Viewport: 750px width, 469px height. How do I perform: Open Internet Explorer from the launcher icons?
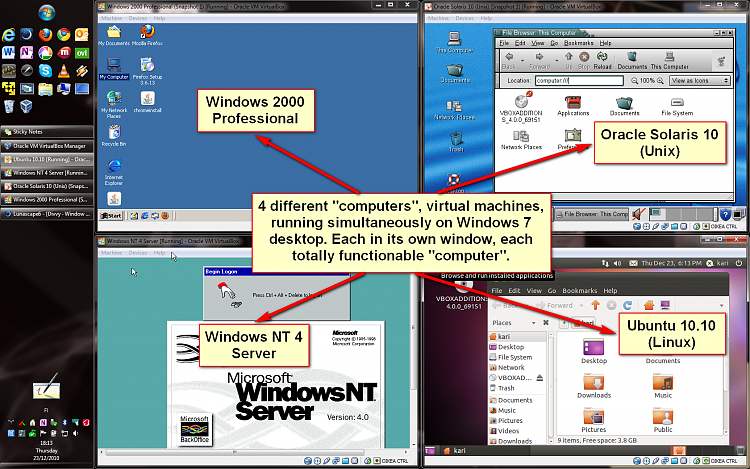(9, 35)
